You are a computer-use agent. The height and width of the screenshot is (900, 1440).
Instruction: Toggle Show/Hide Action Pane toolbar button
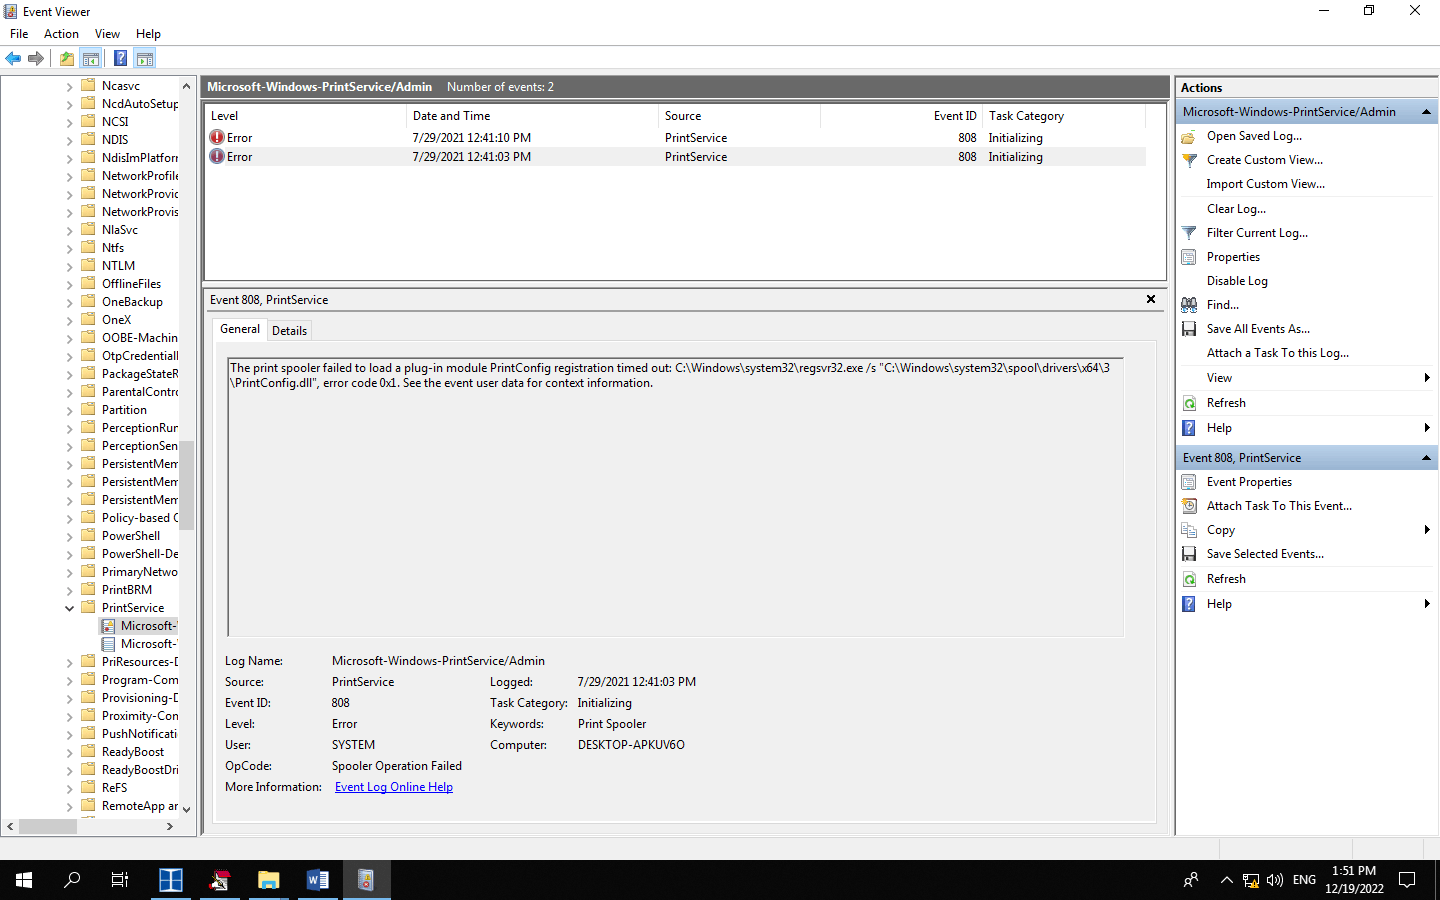tap(145, 59)
